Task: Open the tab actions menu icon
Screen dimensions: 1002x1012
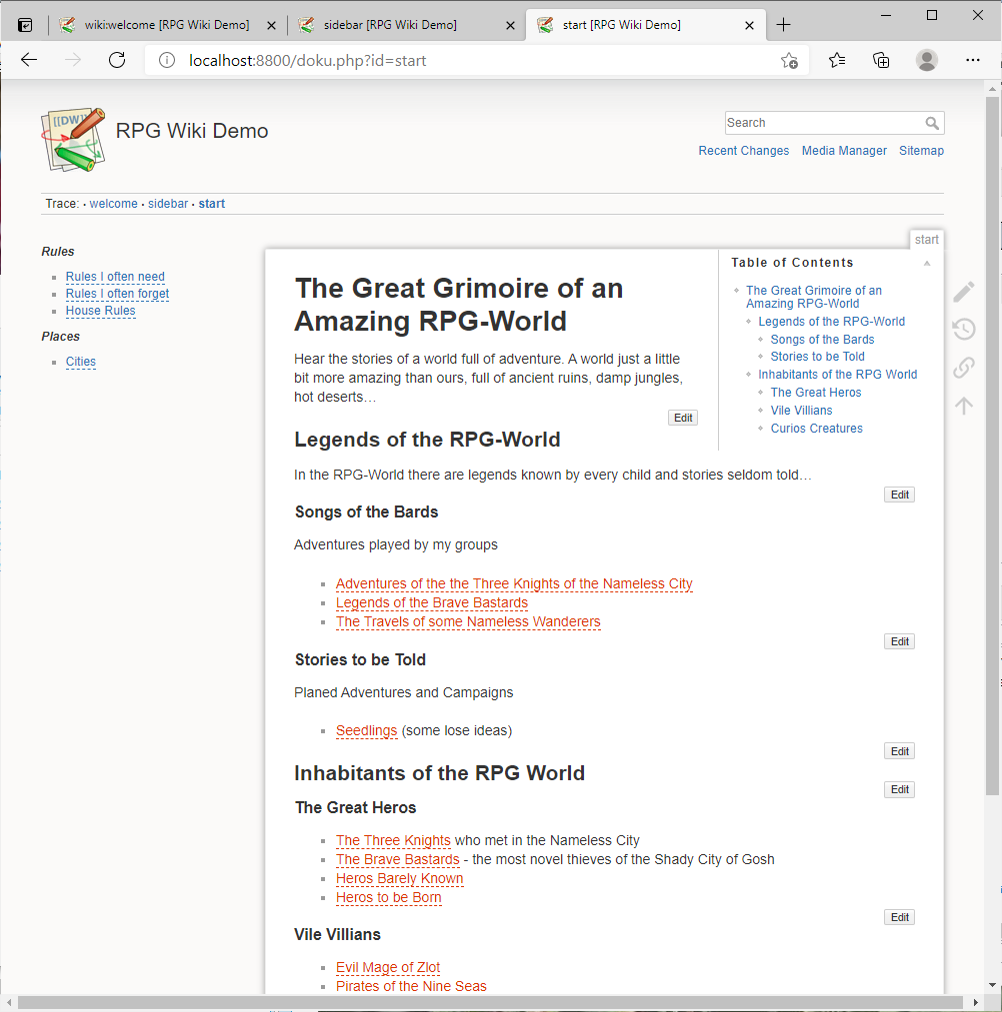Action: click(x=25, y=25)
